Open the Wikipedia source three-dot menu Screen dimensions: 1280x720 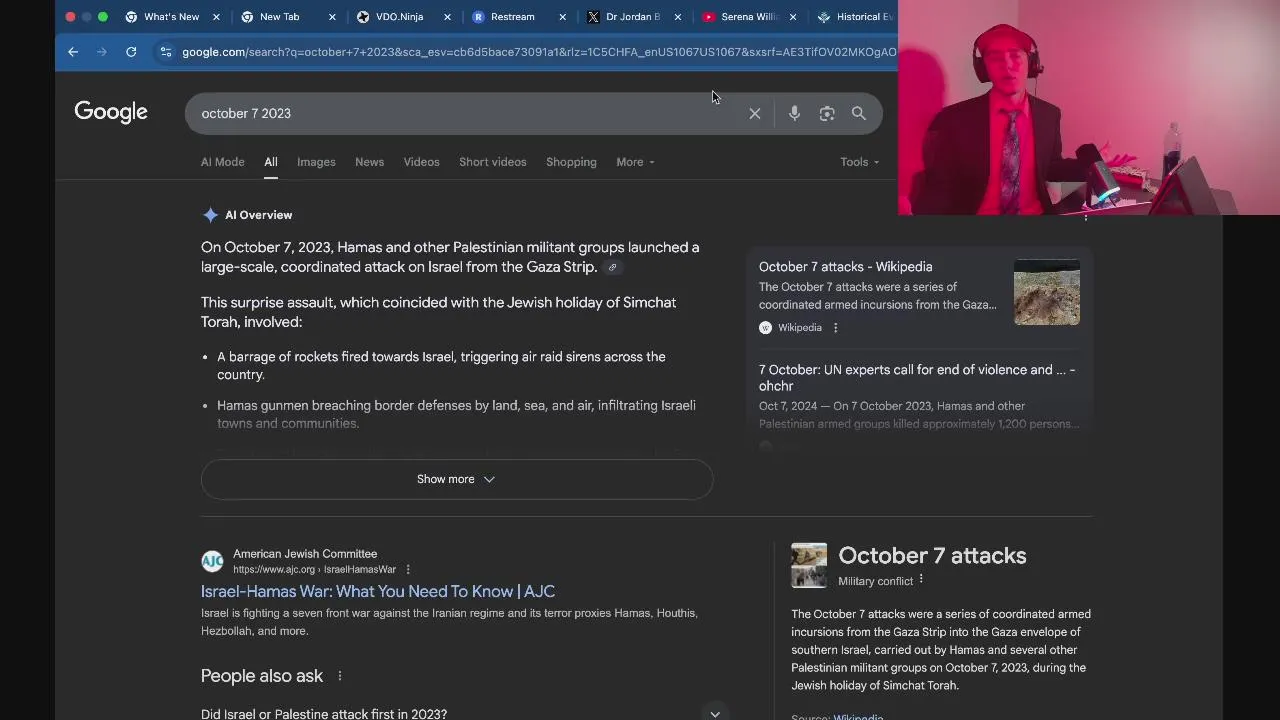coord(836,328)
